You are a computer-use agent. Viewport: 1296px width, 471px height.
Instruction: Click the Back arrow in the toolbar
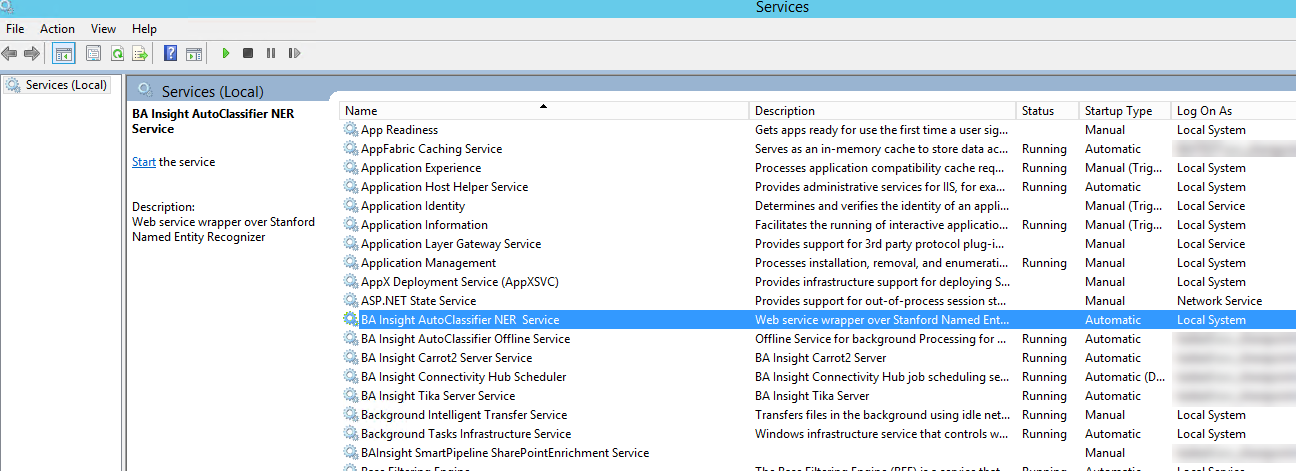click(10, 53)
